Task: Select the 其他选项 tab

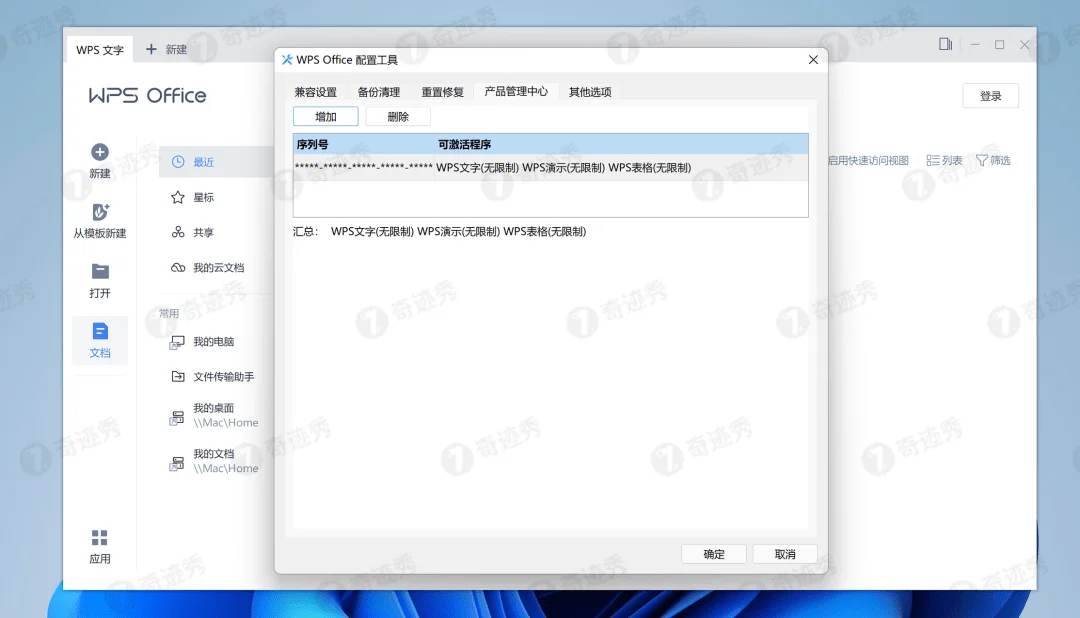Action: (591, 91)
